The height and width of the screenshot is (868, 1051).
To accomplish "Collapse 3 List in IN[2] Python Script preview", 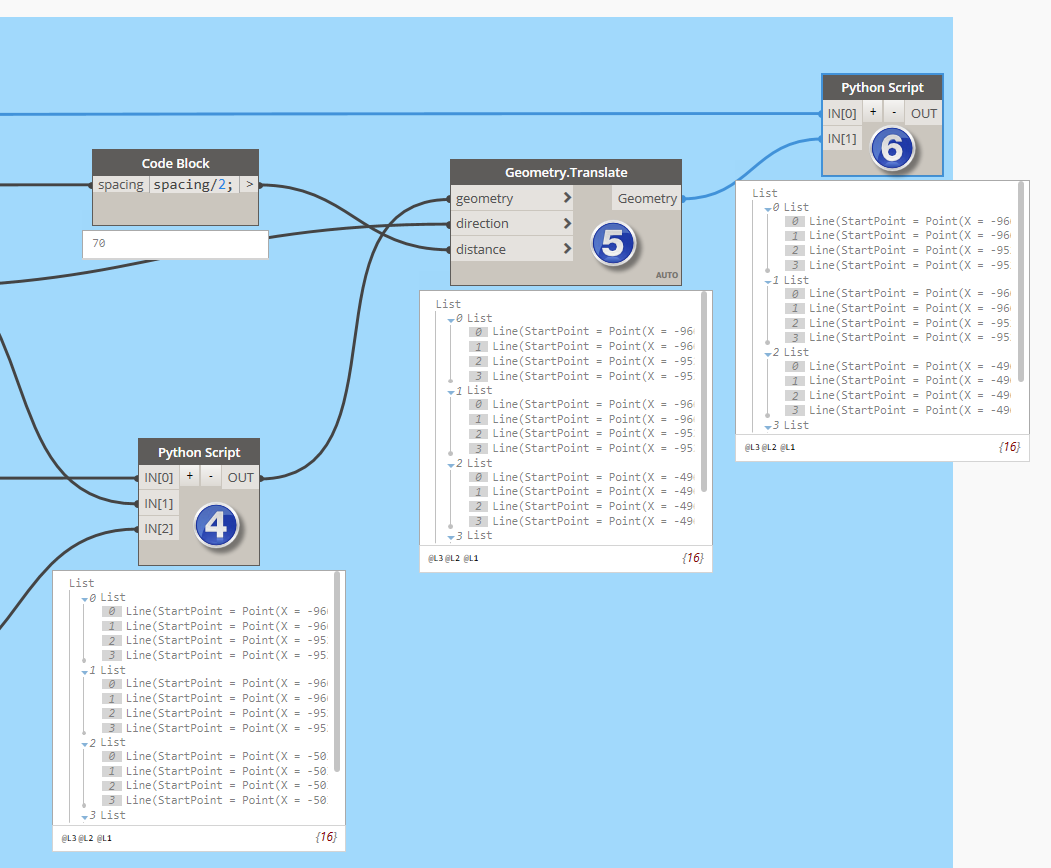I will (x=84, y=817).
